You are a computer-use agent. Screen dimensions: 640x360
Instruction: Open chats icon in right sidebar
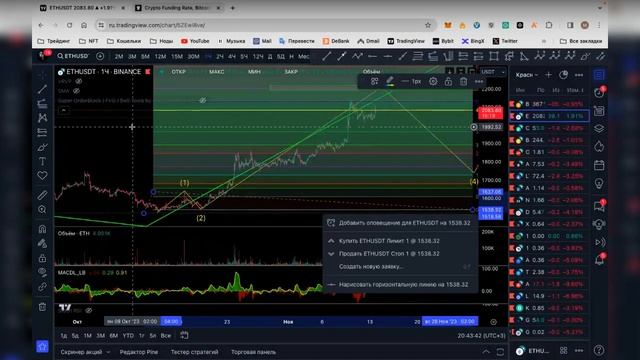tap(599, 206)
